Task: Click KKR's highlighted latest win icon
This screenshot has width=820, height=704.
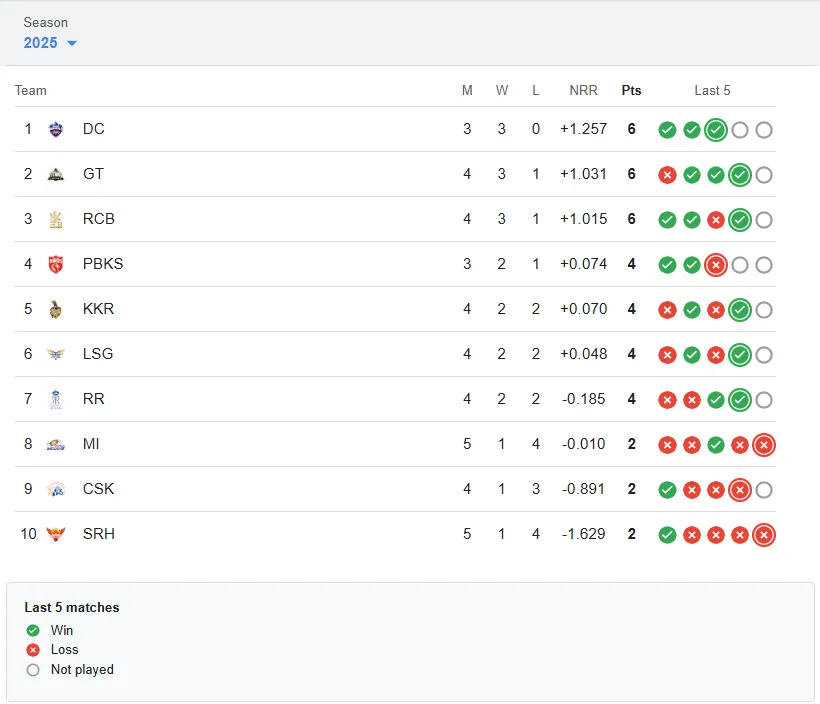Action: point(740,310)
